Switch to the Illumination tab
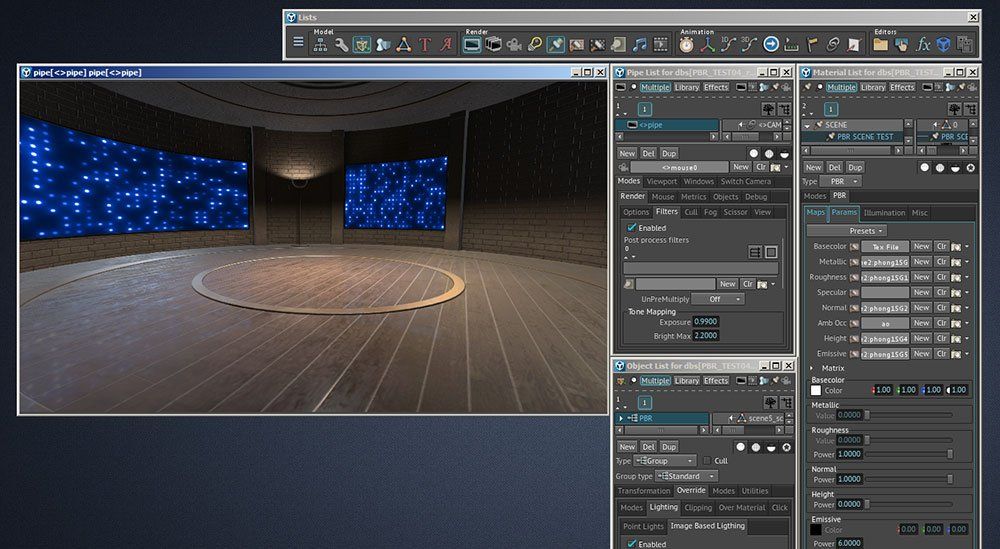 tap(884, 213)
